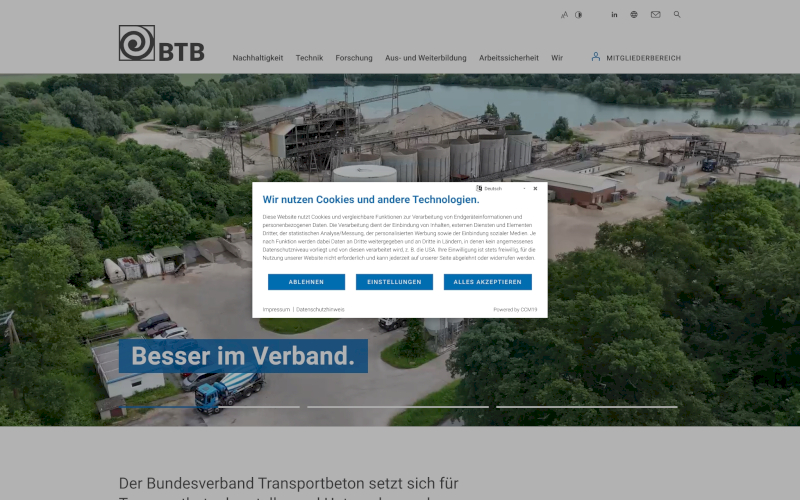Open the envelope contact icon
Screen dimensions: 800x500
(656, 15)
